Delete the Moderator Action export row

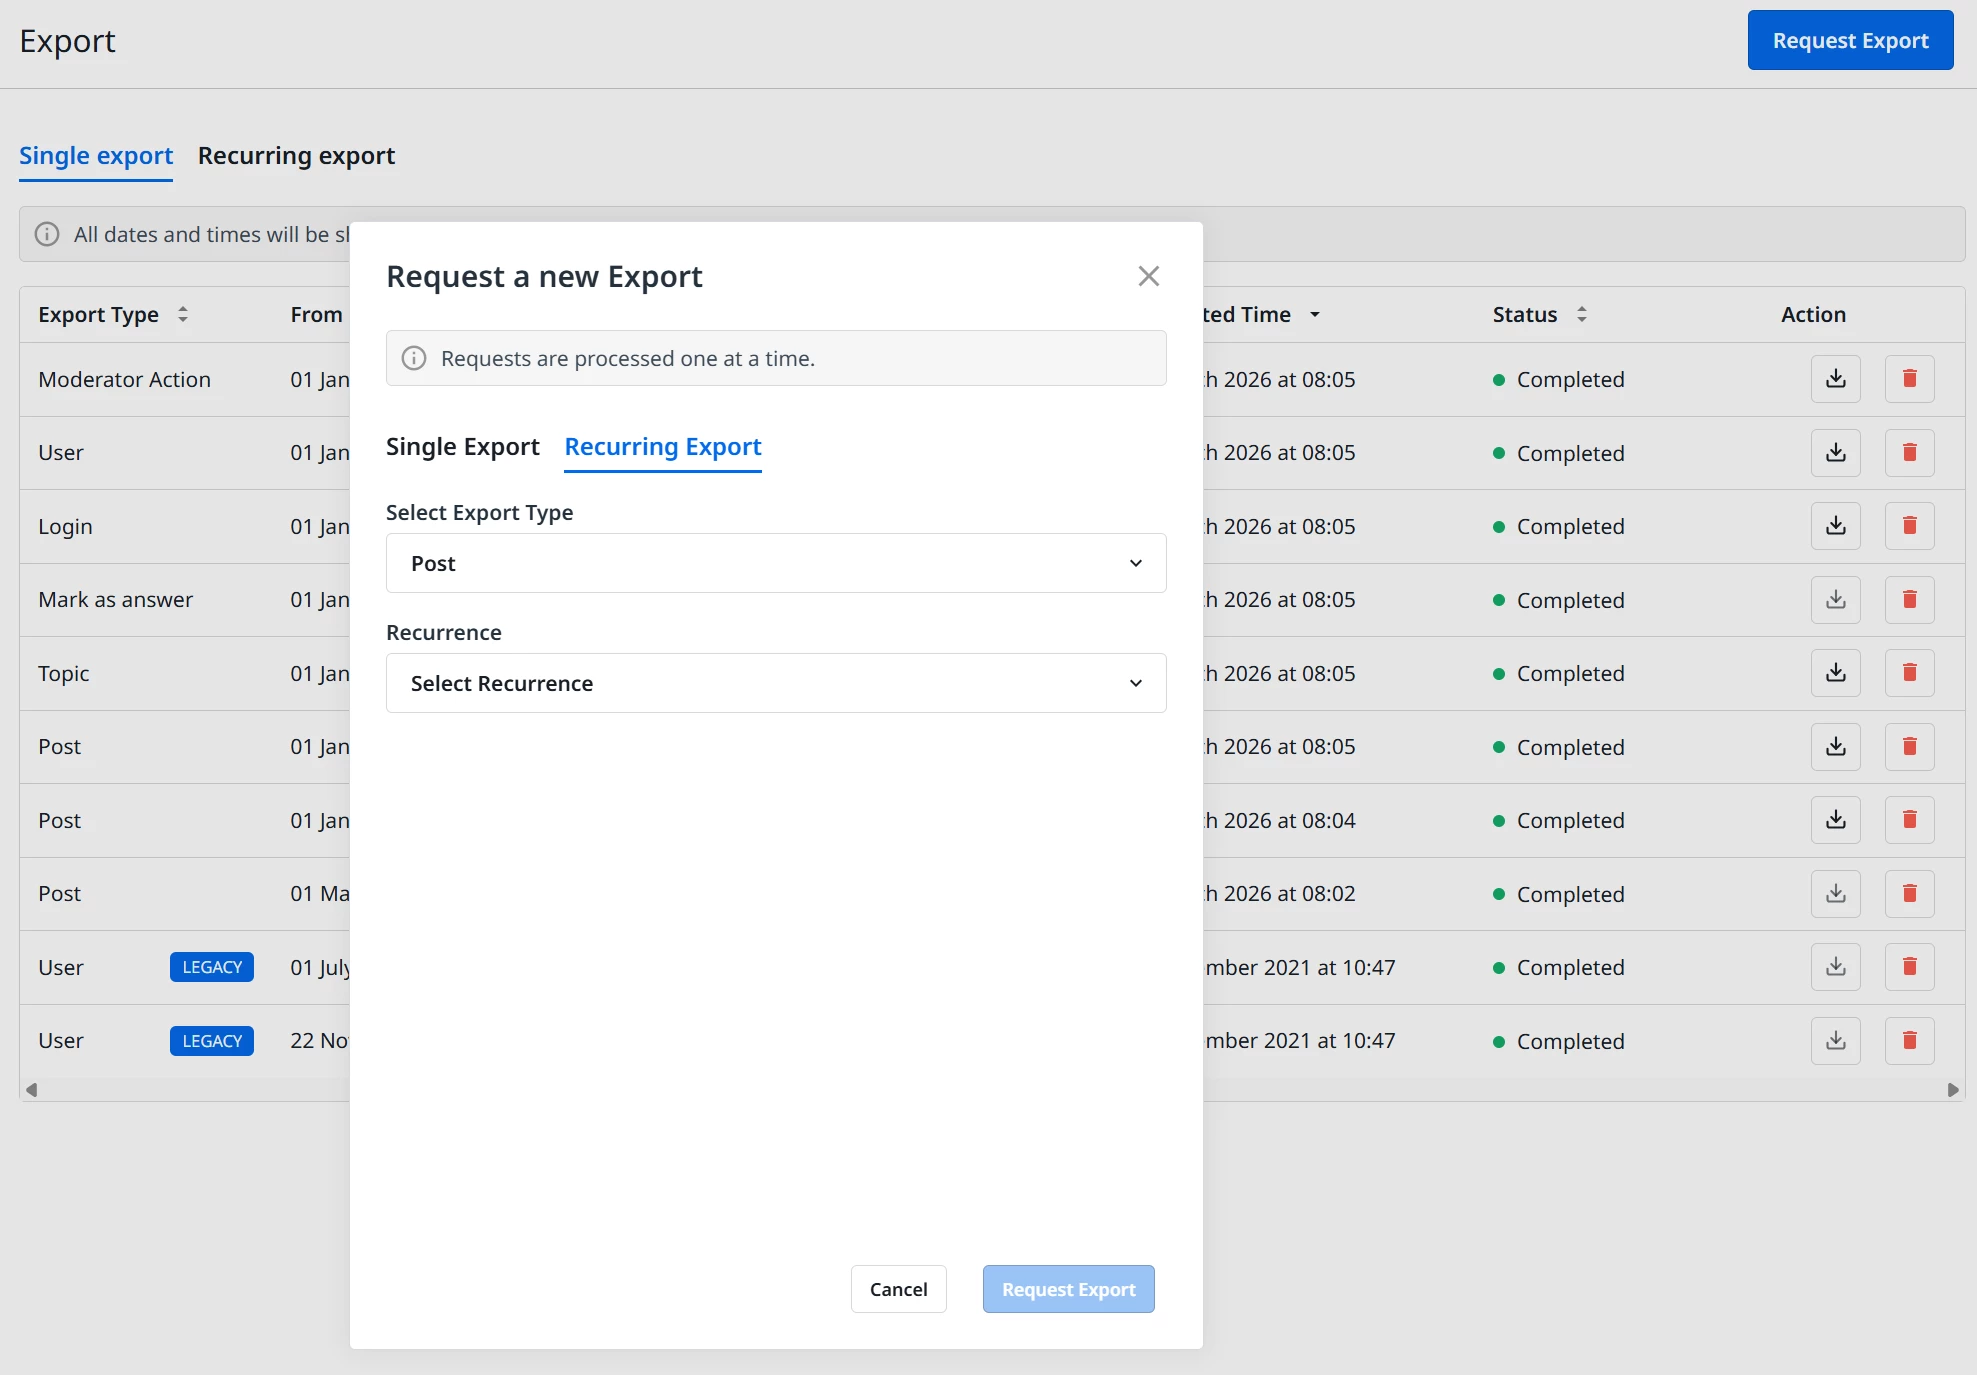(1909, 379)
